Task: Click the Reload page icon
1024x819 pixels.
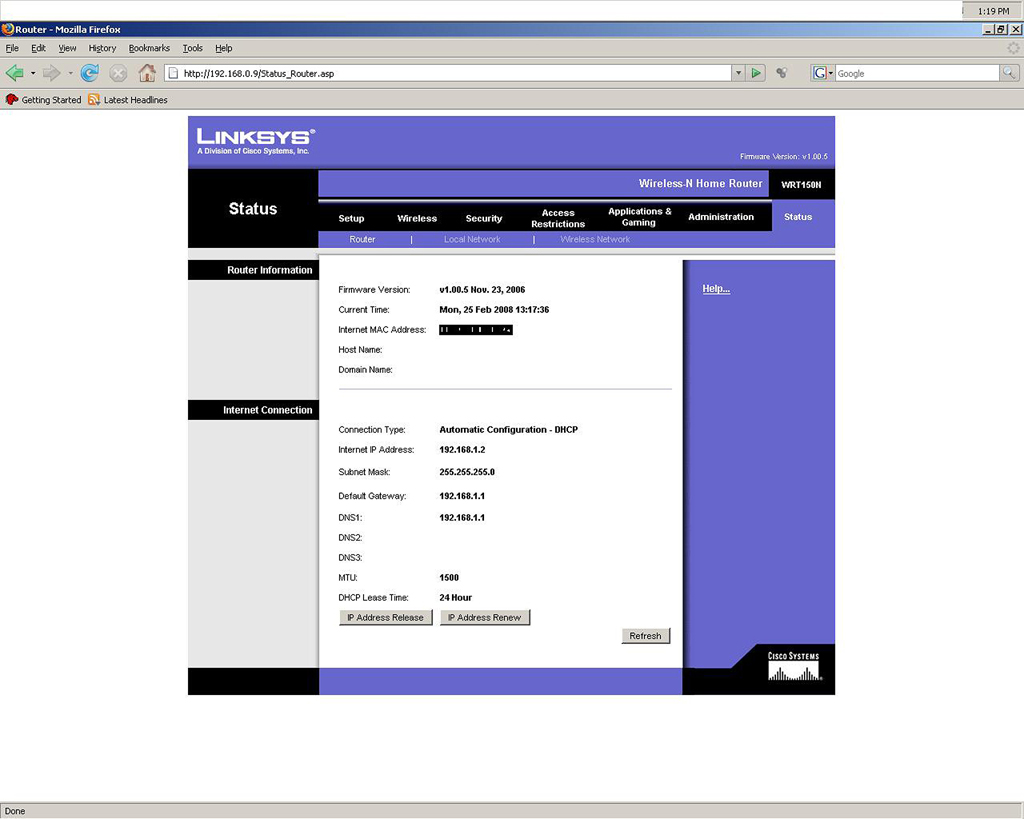Action: (90, 73)
